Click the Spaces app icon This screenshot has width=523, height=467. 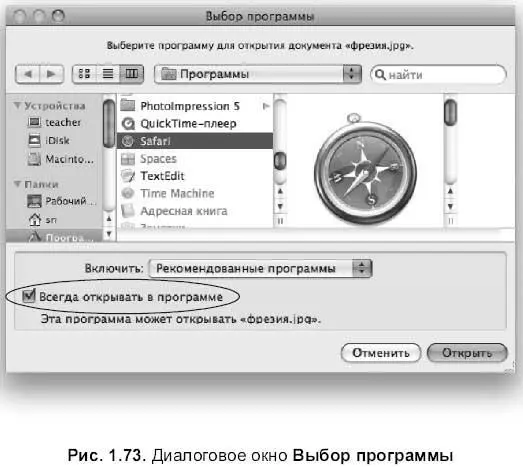click(x=128, y=159)
